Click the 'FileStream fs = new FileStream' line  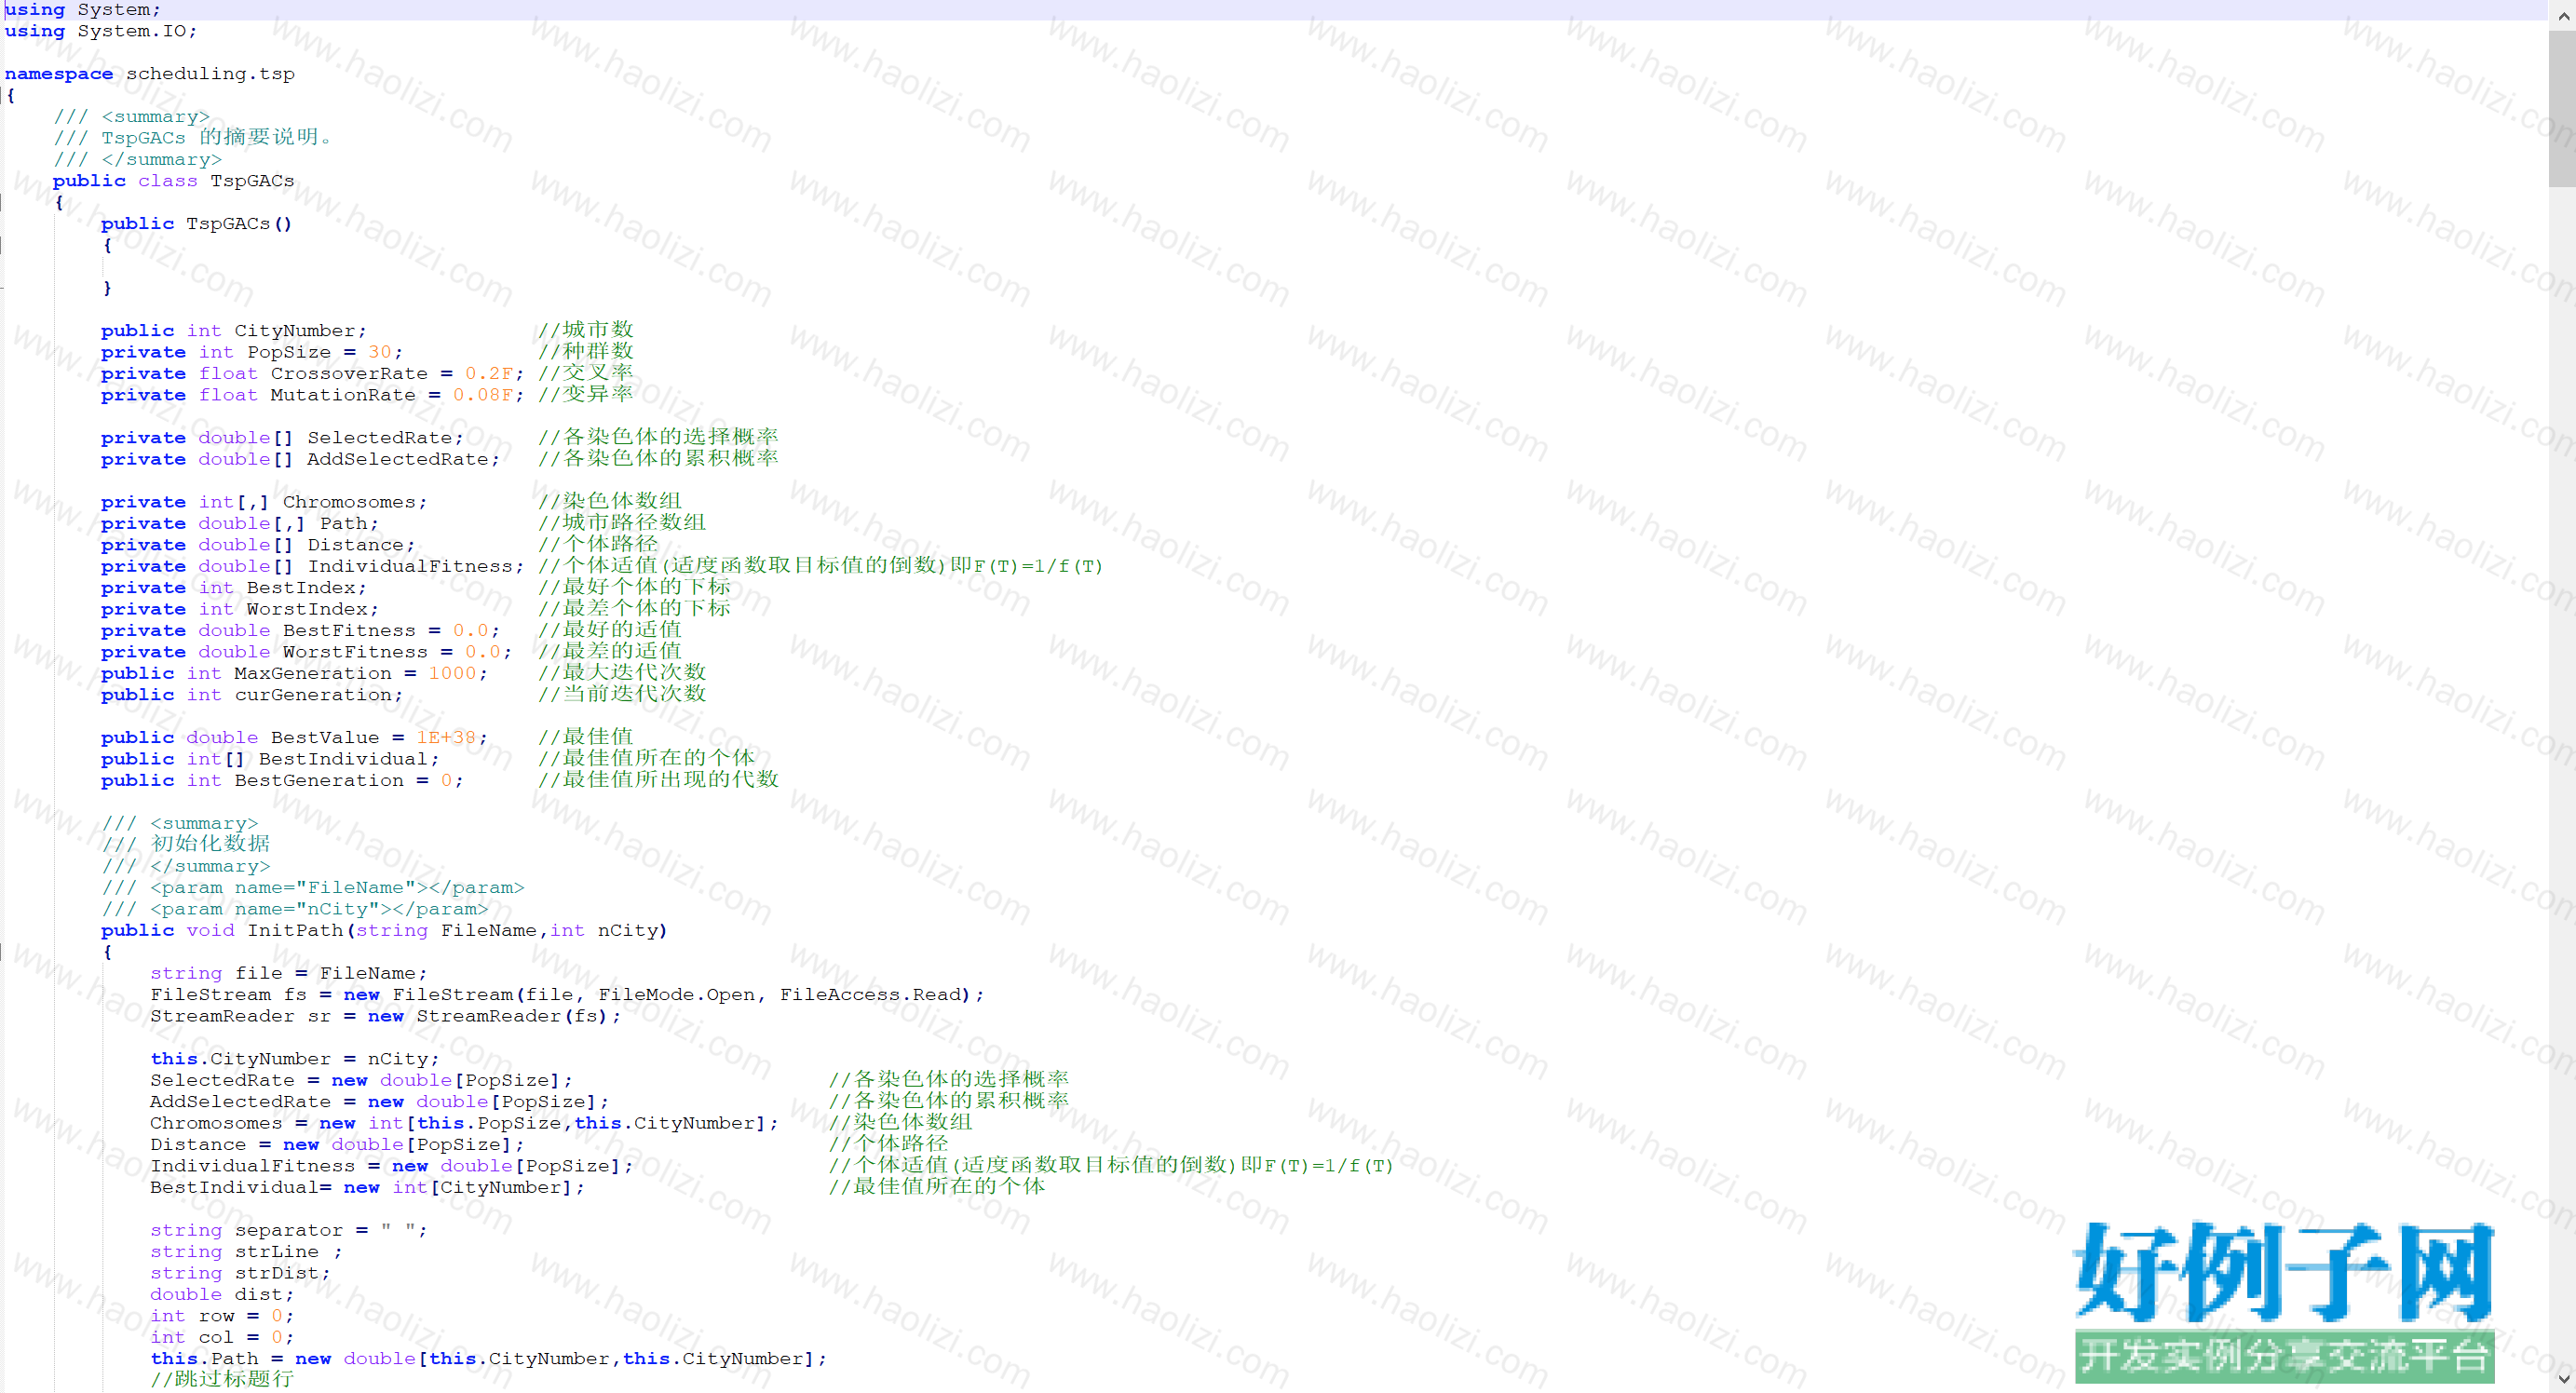coord(567,995)
